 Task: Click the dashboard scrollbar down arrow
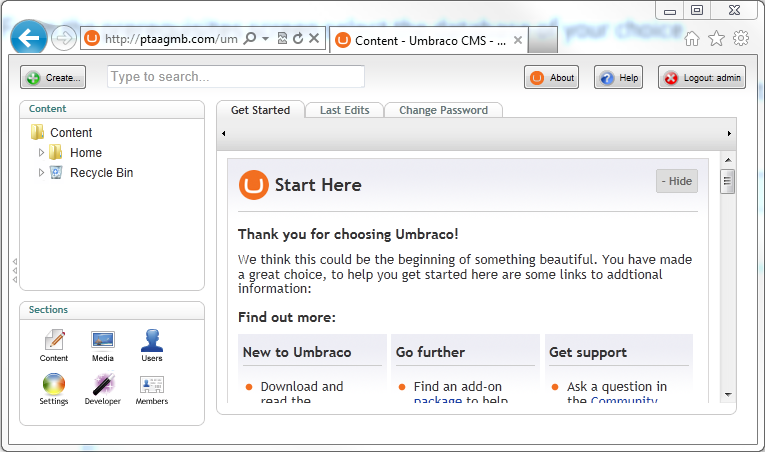pos(728,394)
